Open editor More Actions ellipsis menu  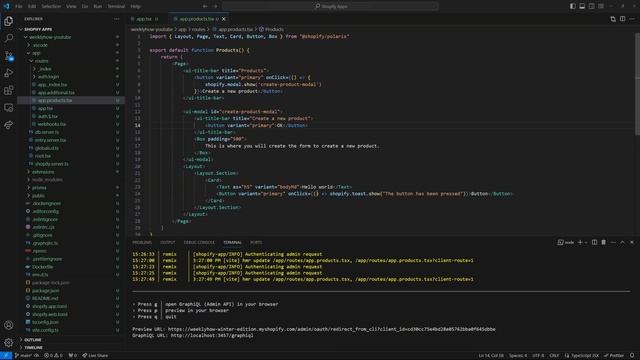coord(632,19)
